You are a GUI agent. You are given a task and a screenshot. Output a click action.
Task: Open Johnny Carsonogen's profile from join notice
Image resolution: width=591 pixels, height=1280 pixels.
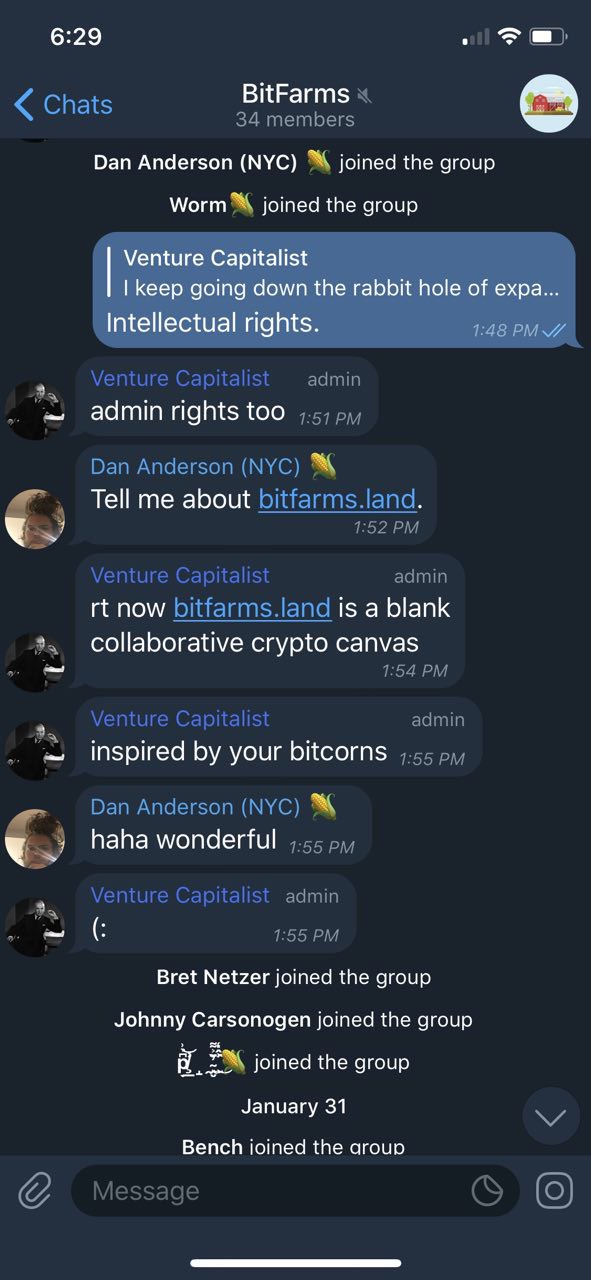click(213, 1020)
